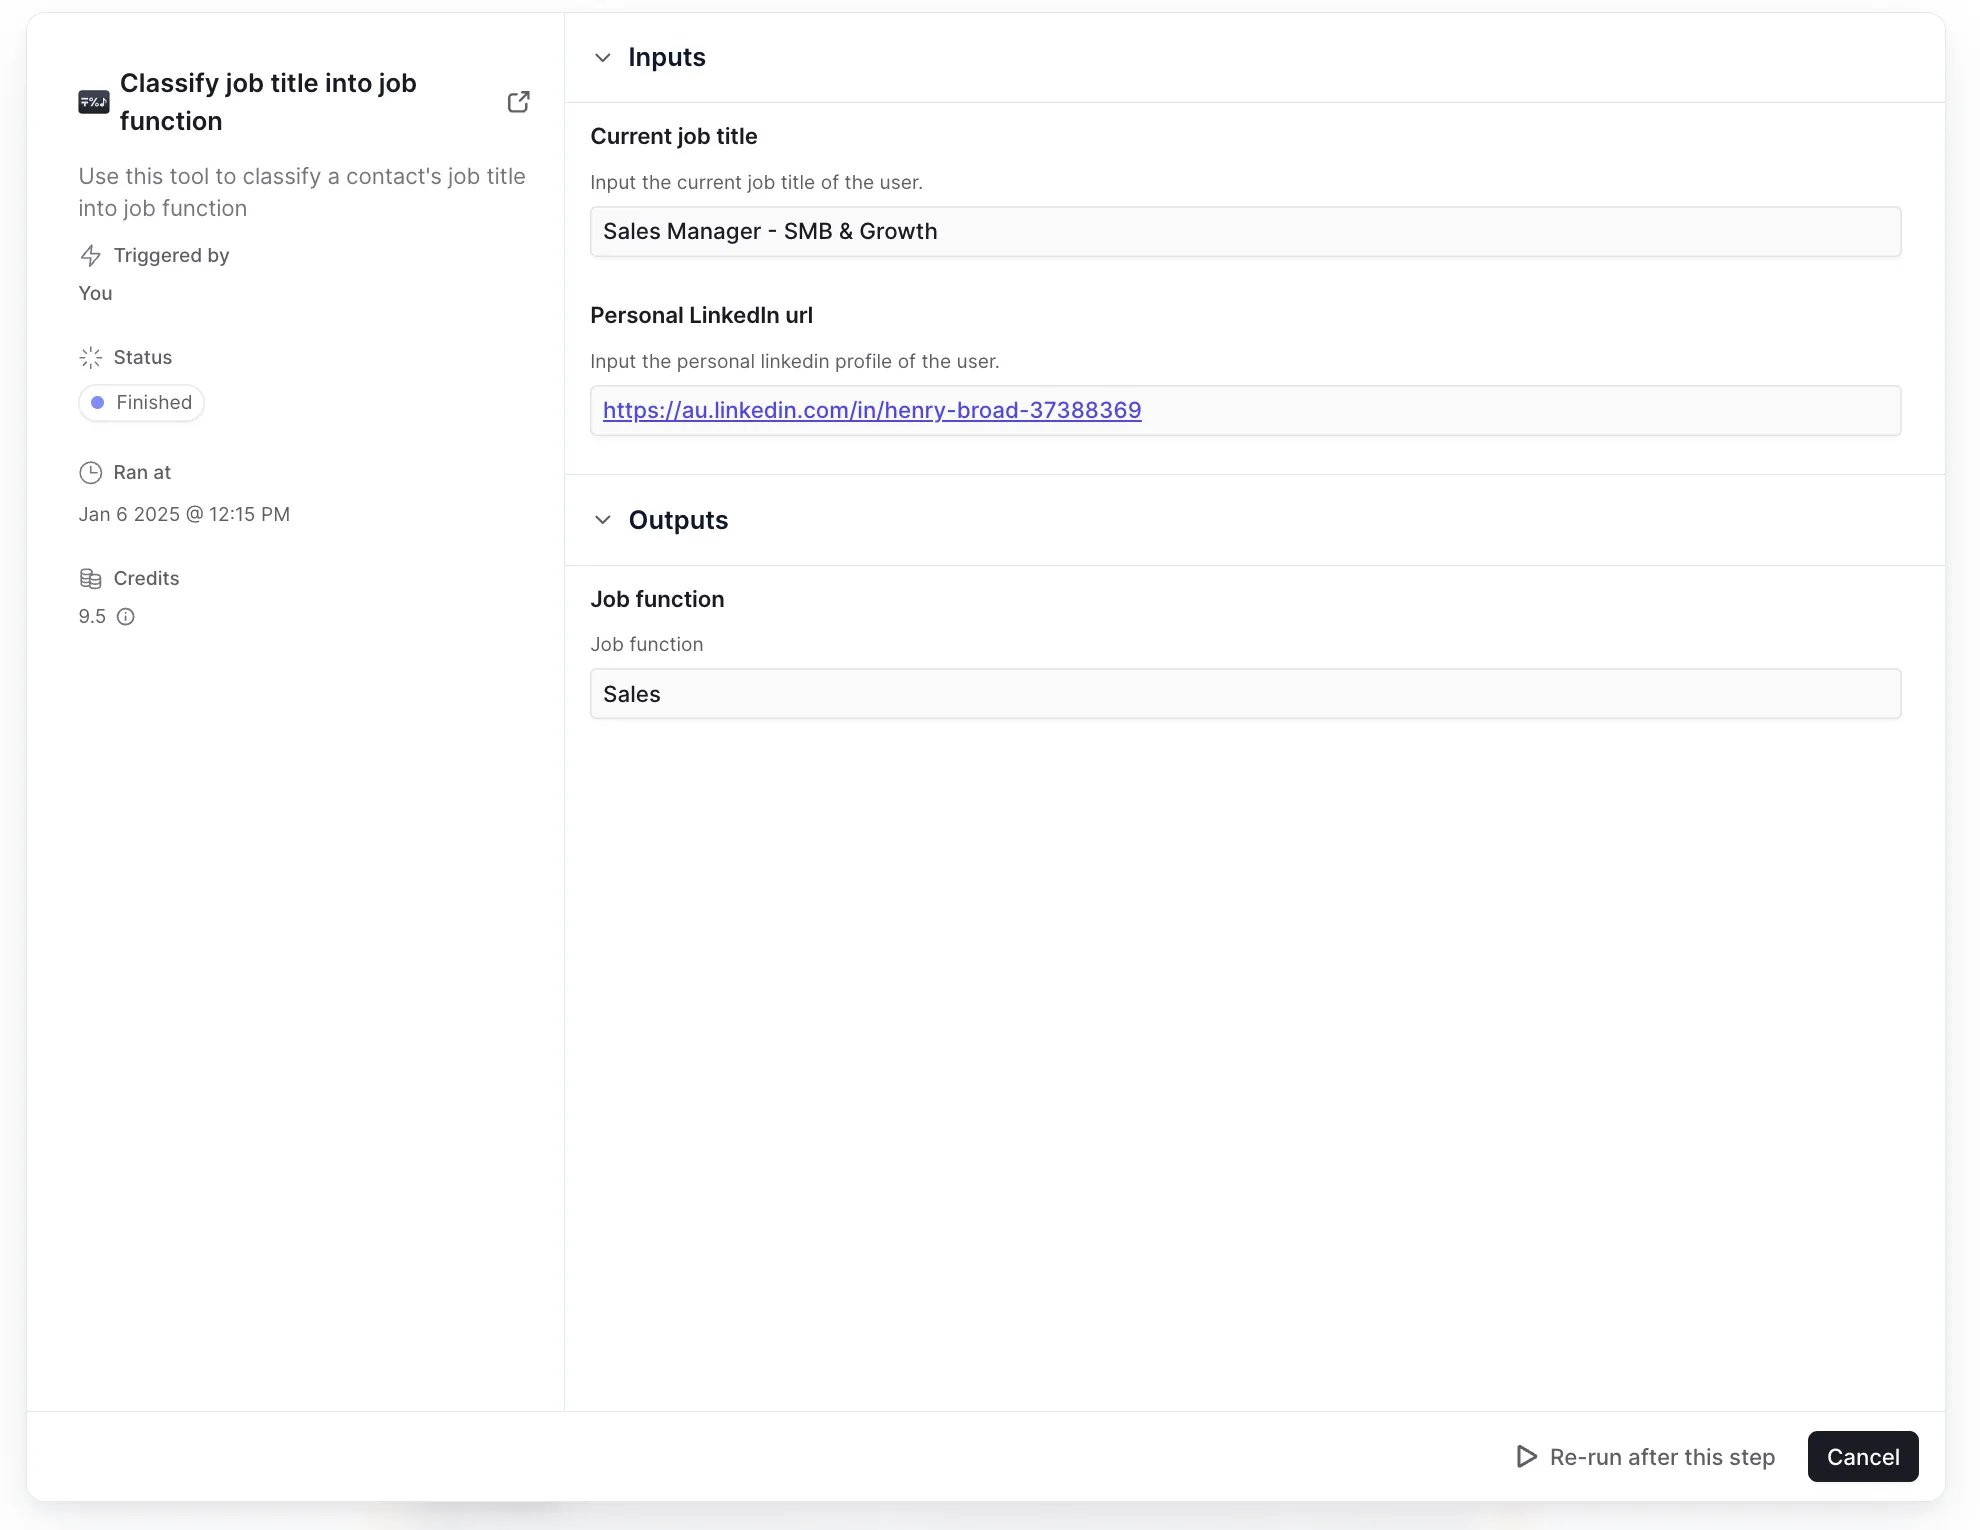Click the Finished status badge

tap(142, 403)
